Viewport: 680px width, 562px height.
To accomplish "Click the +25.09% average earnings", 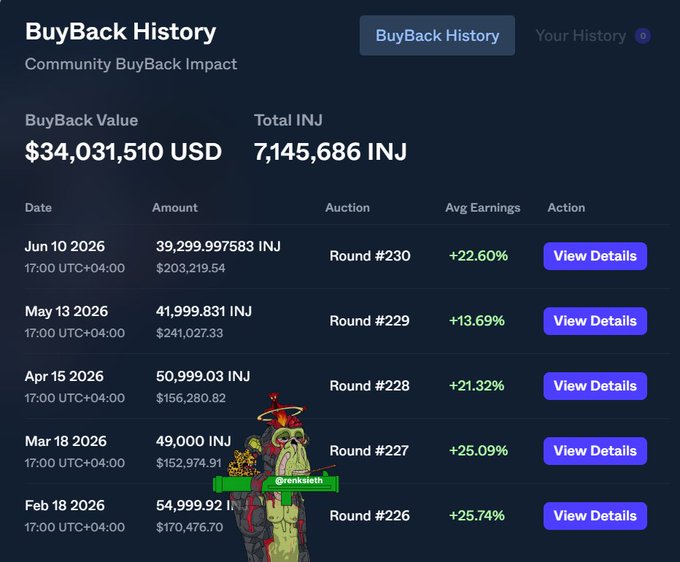I will tap(478, 451).
